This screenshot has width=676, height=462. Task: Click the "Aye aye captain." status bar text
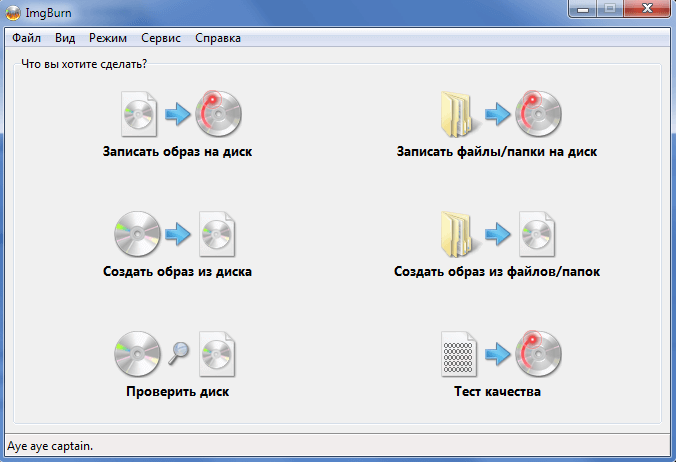pos(50,446)
